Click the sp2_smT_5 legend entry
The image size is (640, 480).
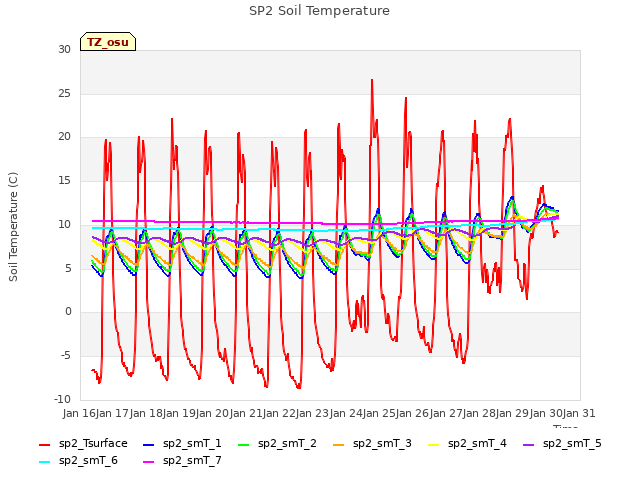(x=562, y=444)
